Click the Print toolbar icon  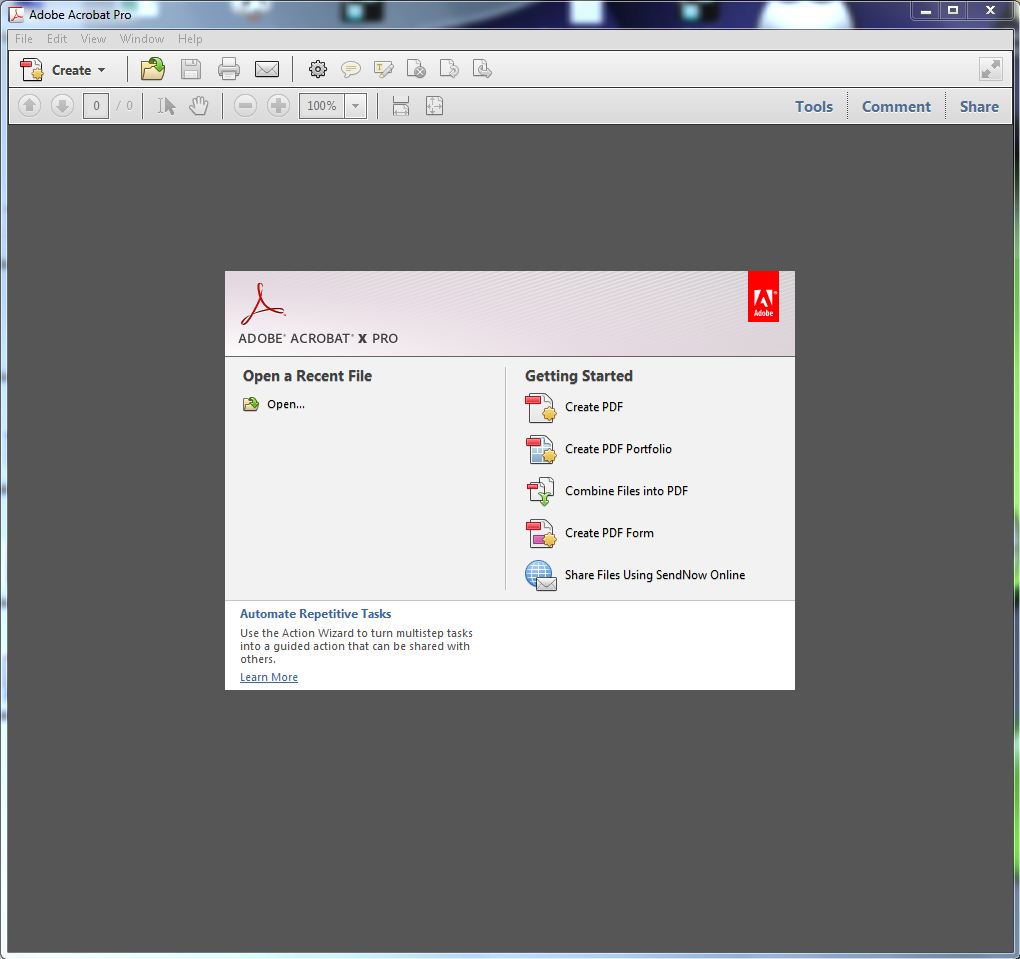[x=229, y=68]
